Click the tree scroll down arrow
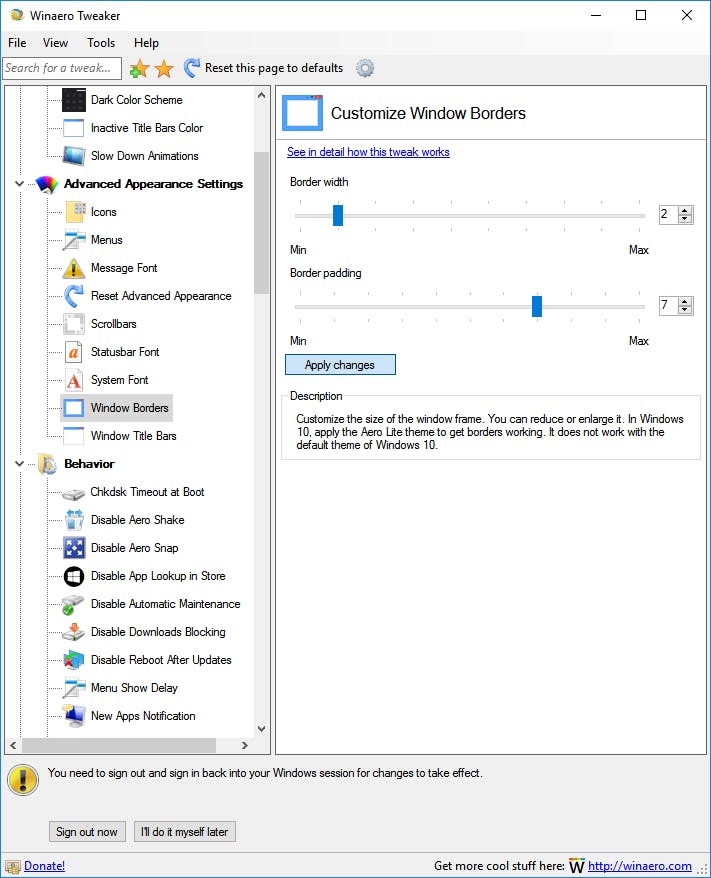 coord(261,729)
